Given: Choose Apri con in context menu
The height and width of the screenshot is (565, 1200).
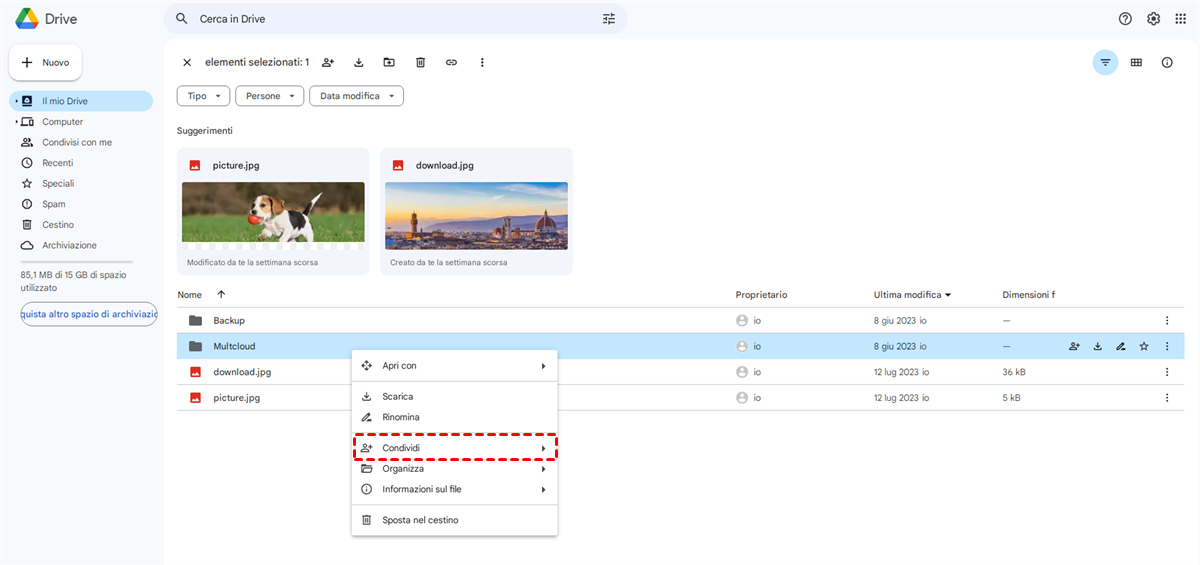Looking at the screenshot, I should click(454, 366).
